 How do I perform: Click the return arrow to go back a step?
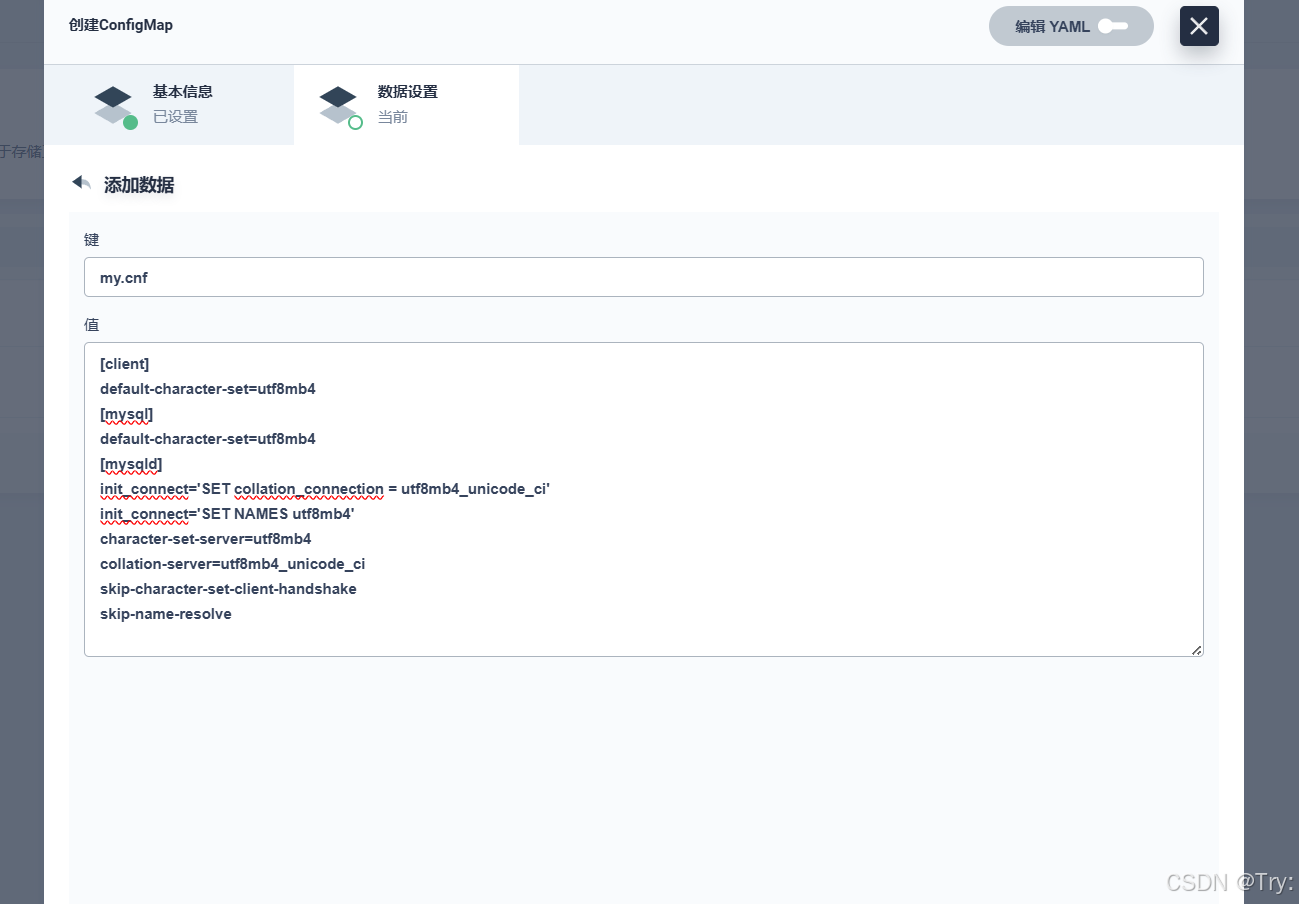(x=81, y=182)
